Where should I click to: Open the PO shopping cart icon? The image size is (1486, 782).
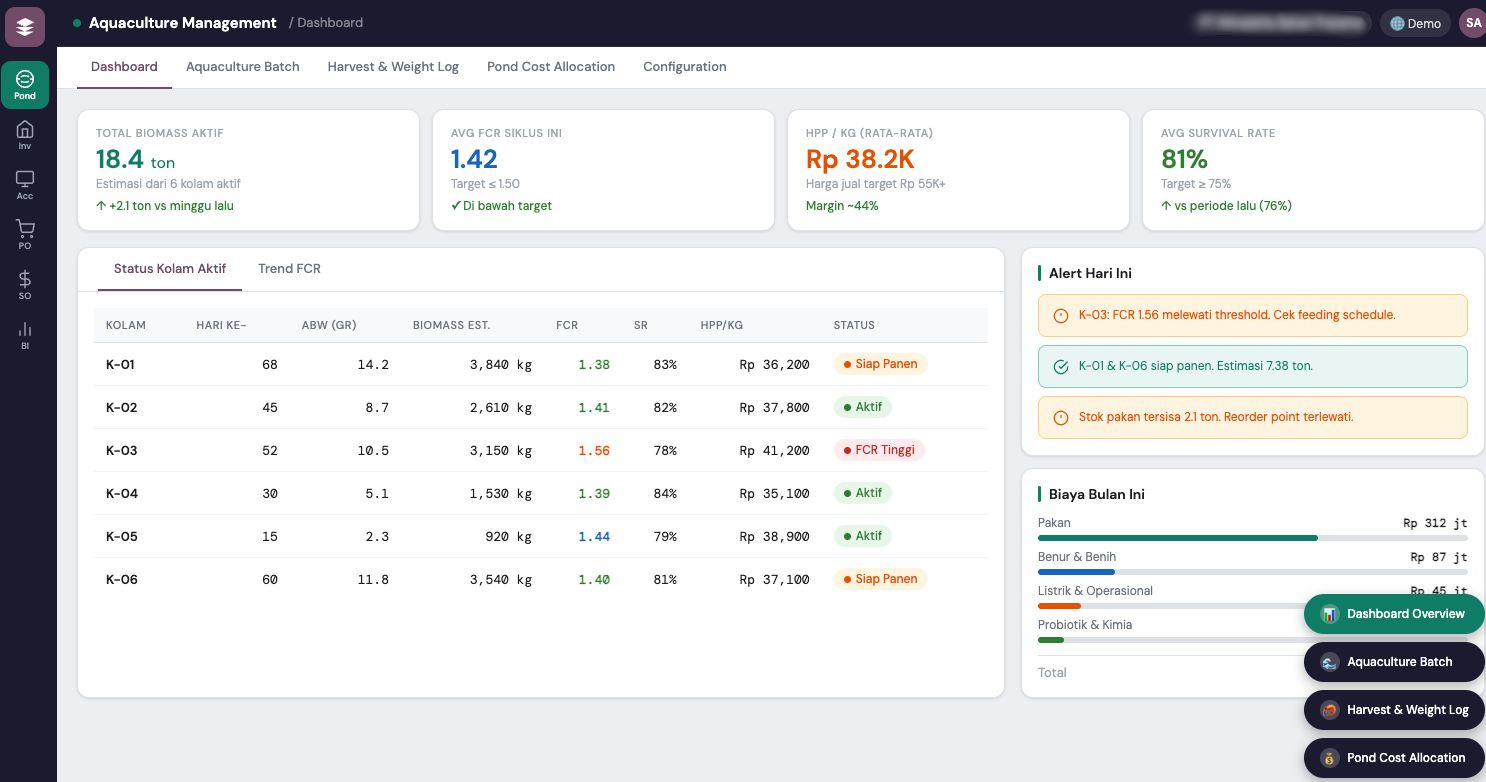pyautogui.click(x=25, y=235)
